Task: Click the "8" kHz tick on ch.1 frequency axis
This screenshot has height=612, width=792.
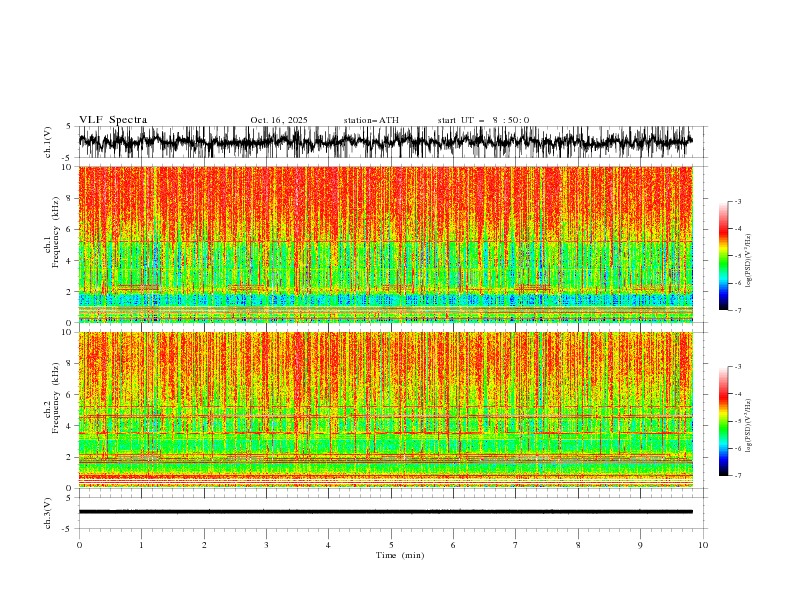Action: click(70, 198)
